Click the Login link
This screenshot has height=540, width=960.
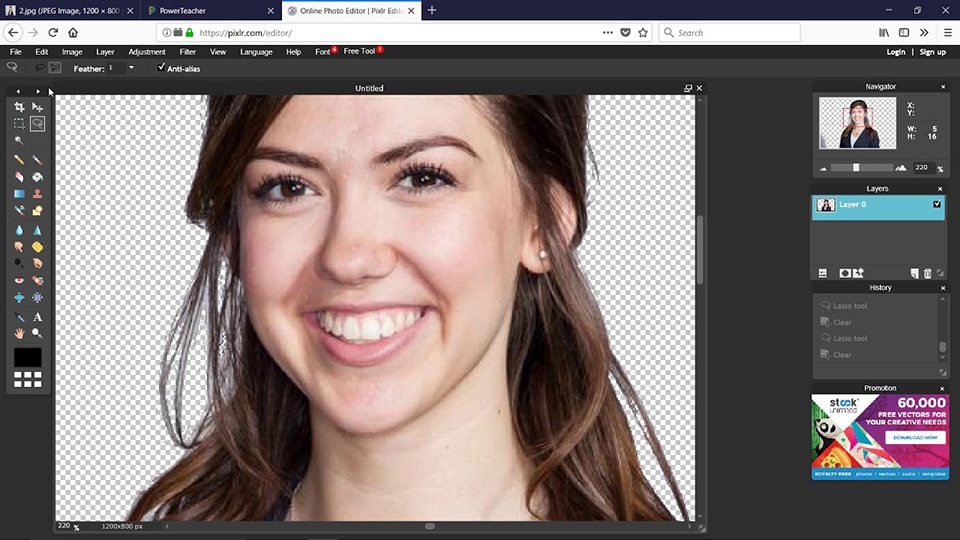click(x=895, y=52)
